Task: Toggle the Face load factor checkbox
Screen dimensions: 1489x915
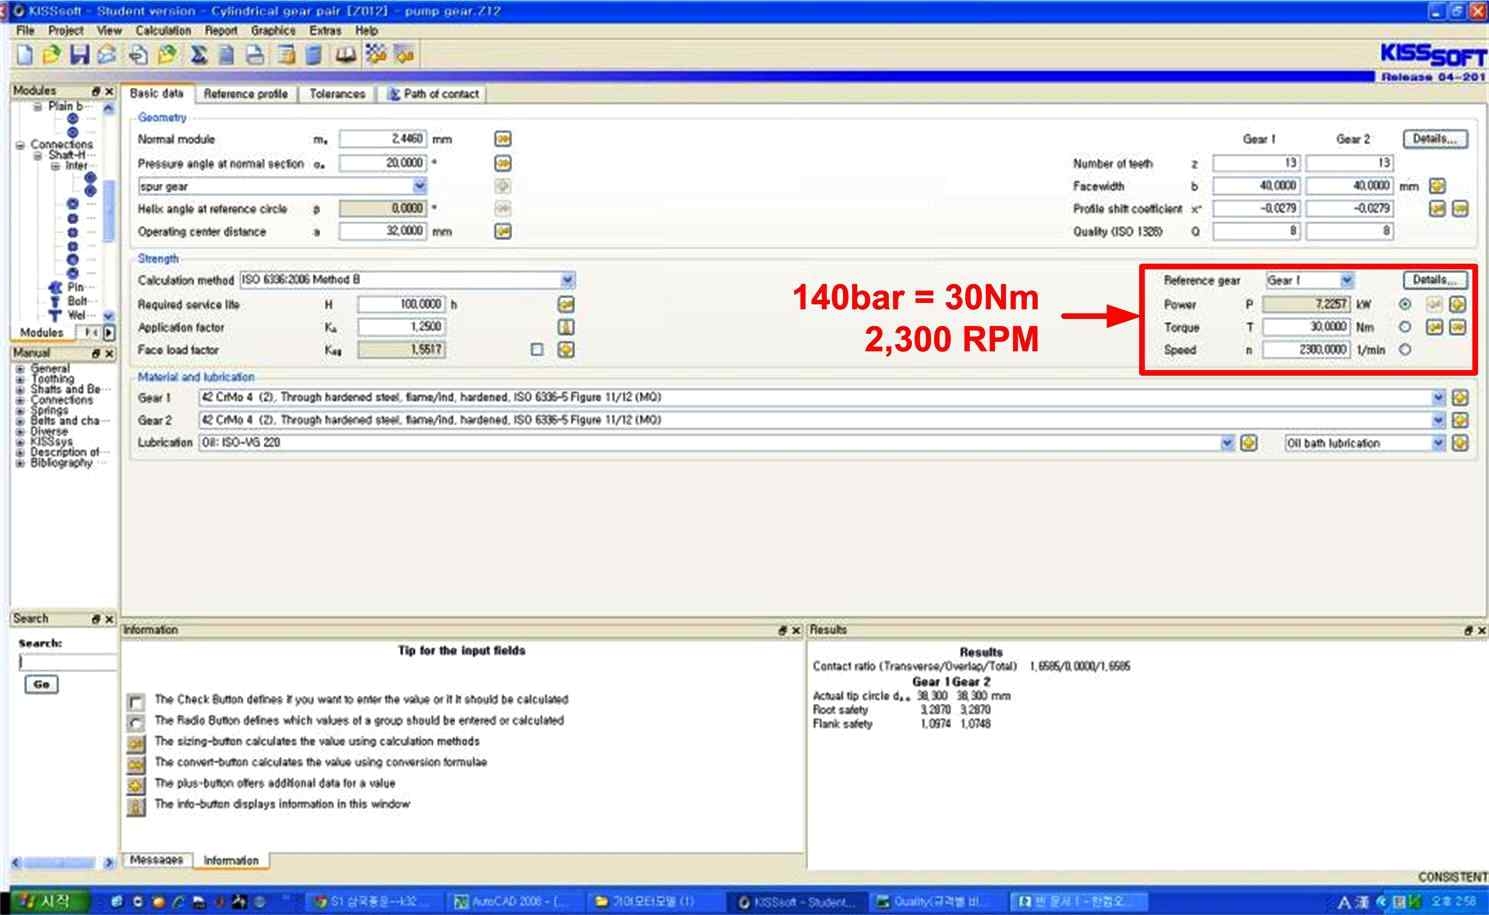Action: [537, 350]
